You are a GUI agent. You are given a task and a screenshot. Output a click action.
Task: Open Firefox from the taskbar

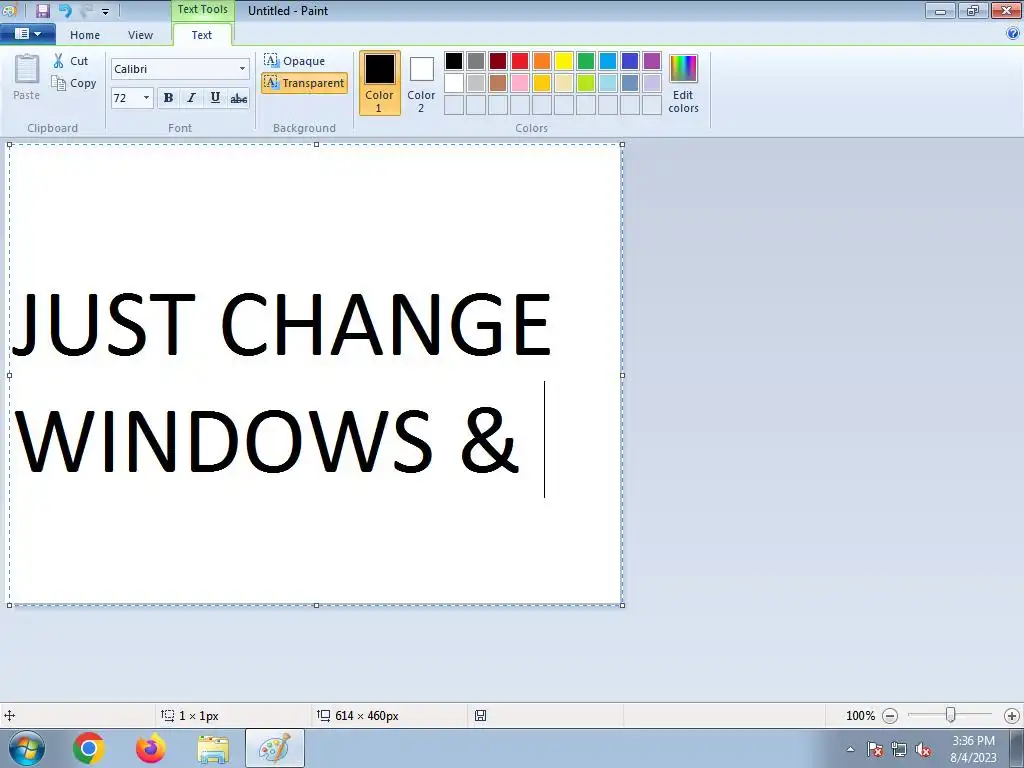(x=151, y=748)
